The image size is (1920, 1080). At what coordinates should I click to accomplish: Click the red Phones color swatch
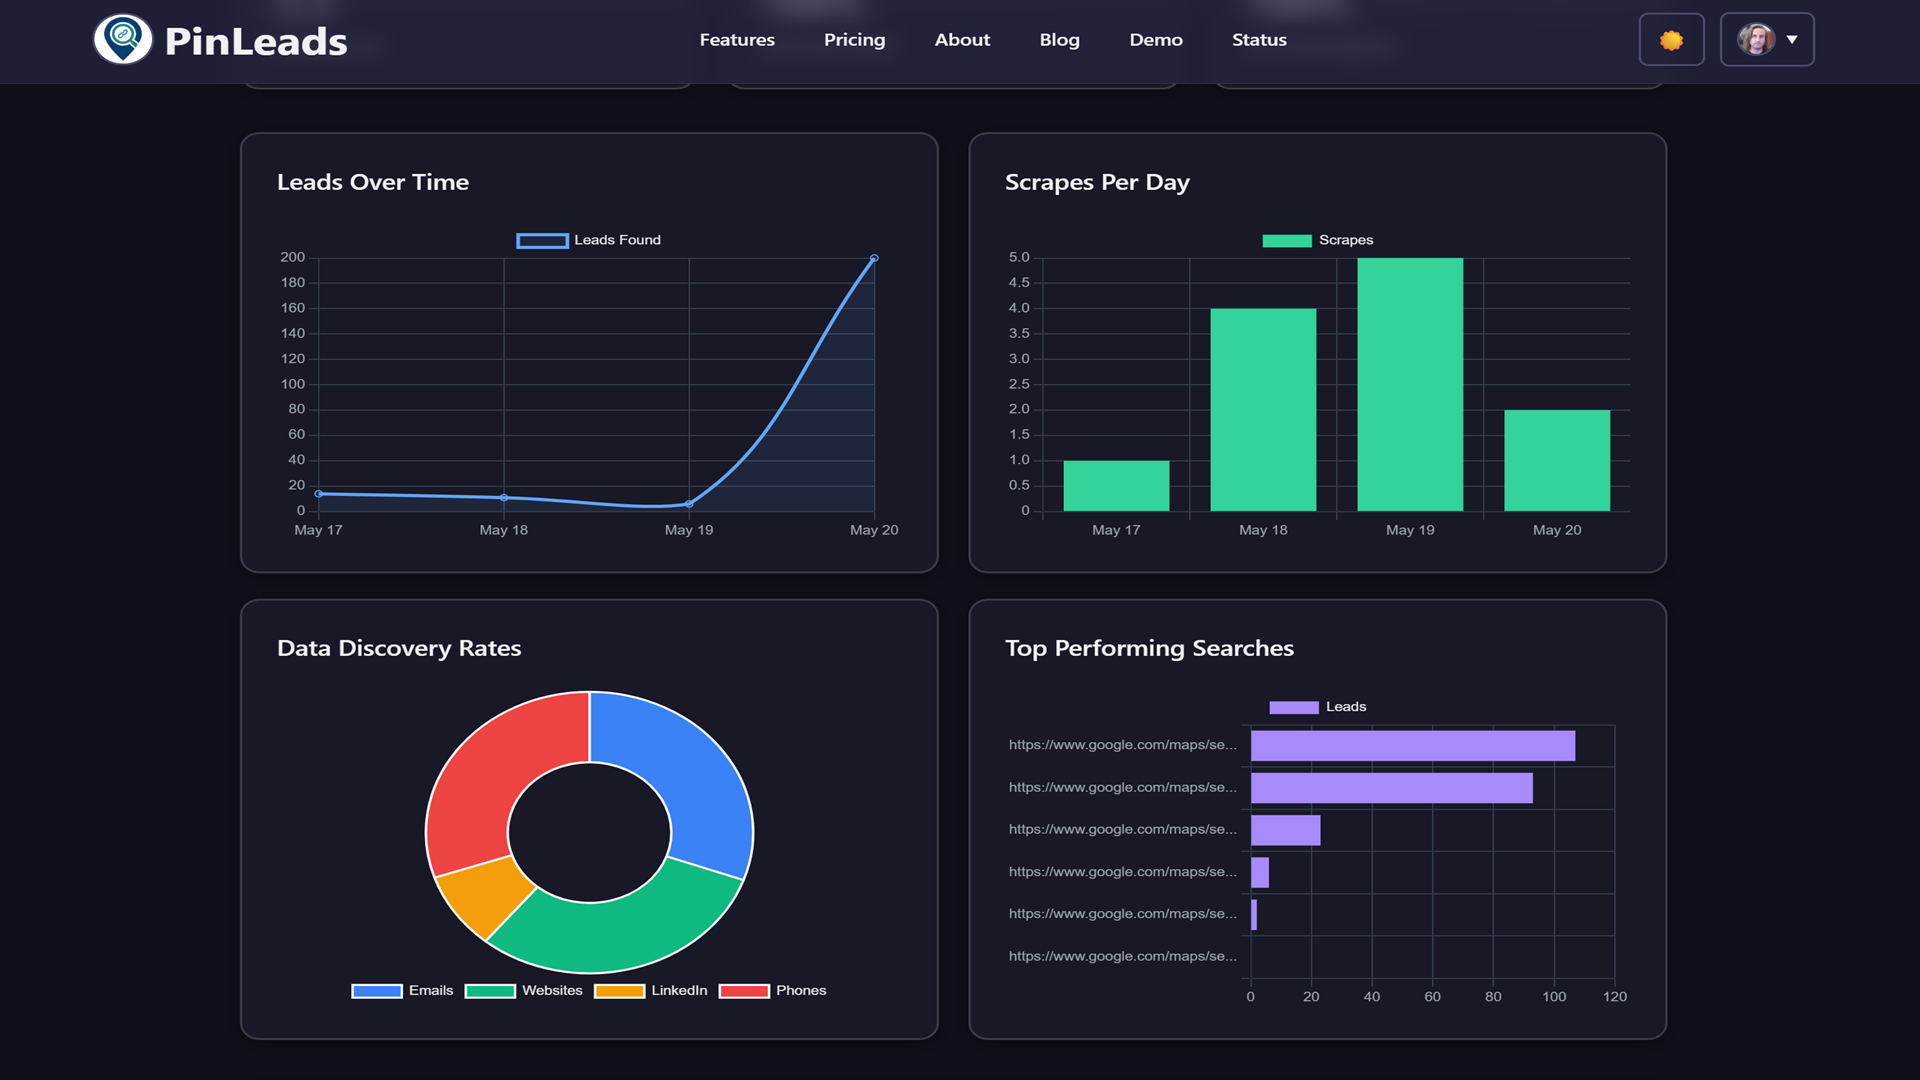point(744,991)
